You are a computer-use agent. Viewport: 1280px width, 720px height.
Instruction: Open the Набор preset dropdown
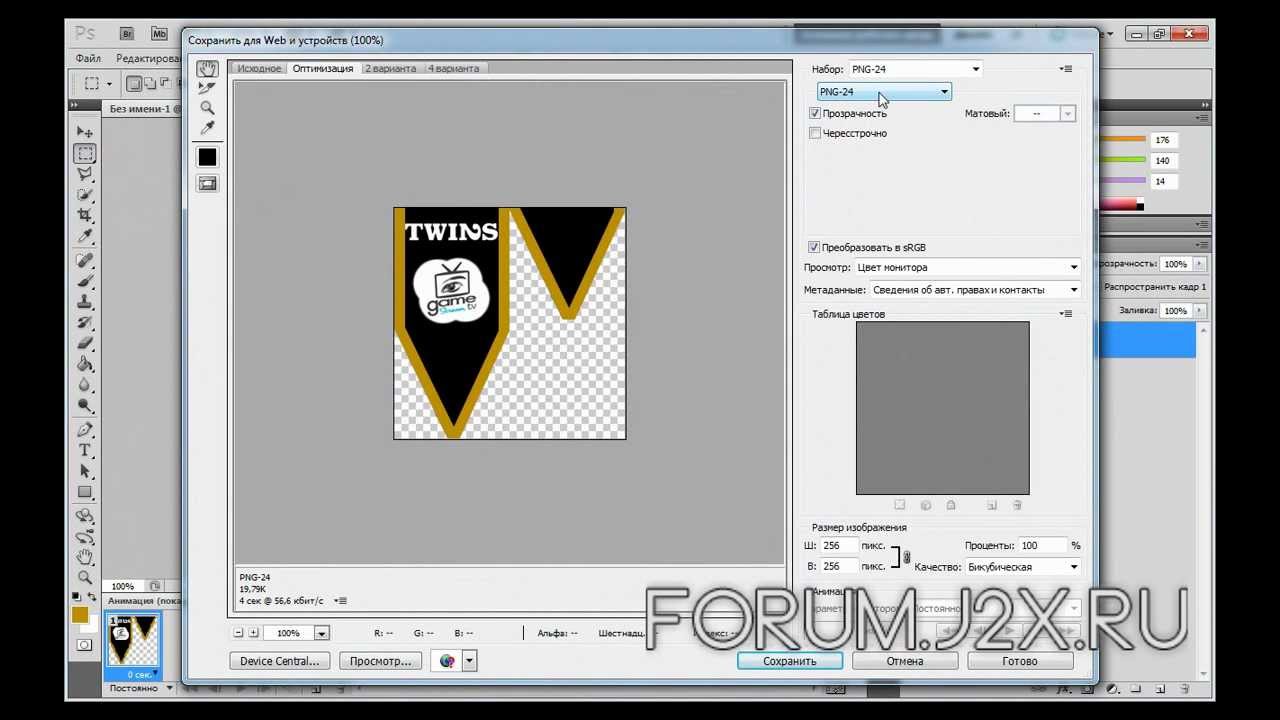click(915, 69)
